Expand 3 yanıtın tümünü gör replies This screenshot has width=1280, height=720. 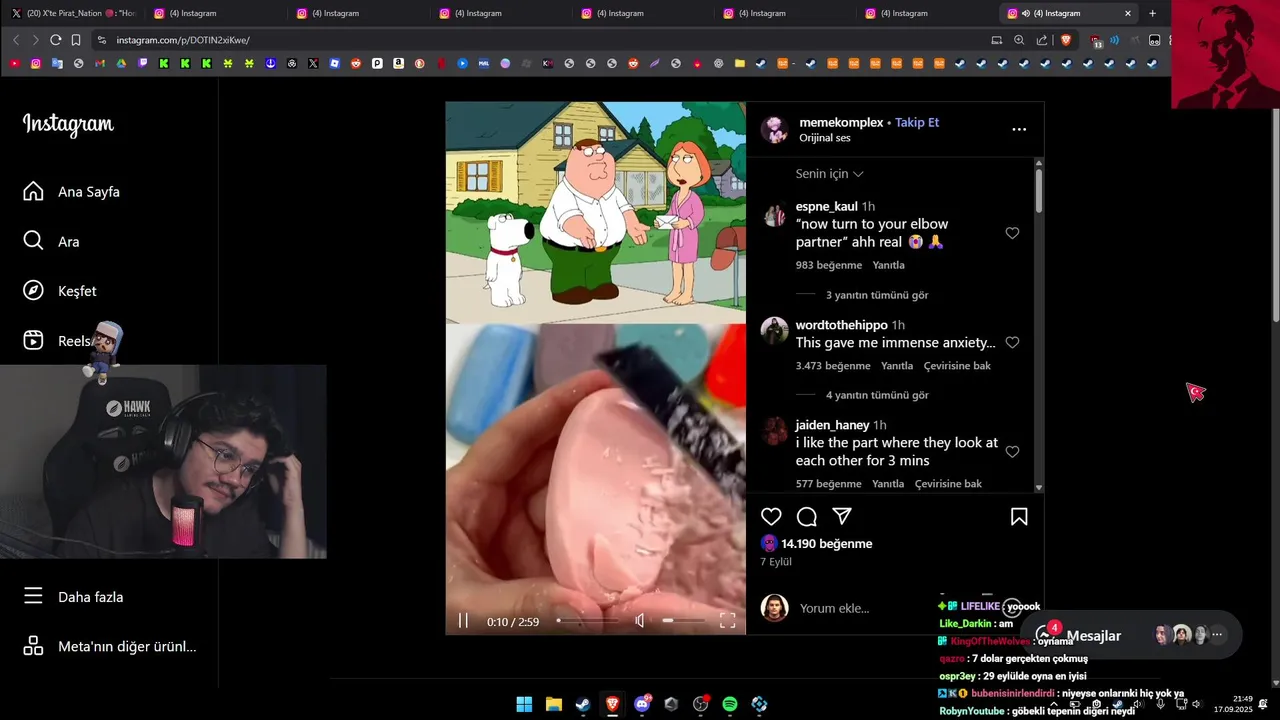pos(877,295)
